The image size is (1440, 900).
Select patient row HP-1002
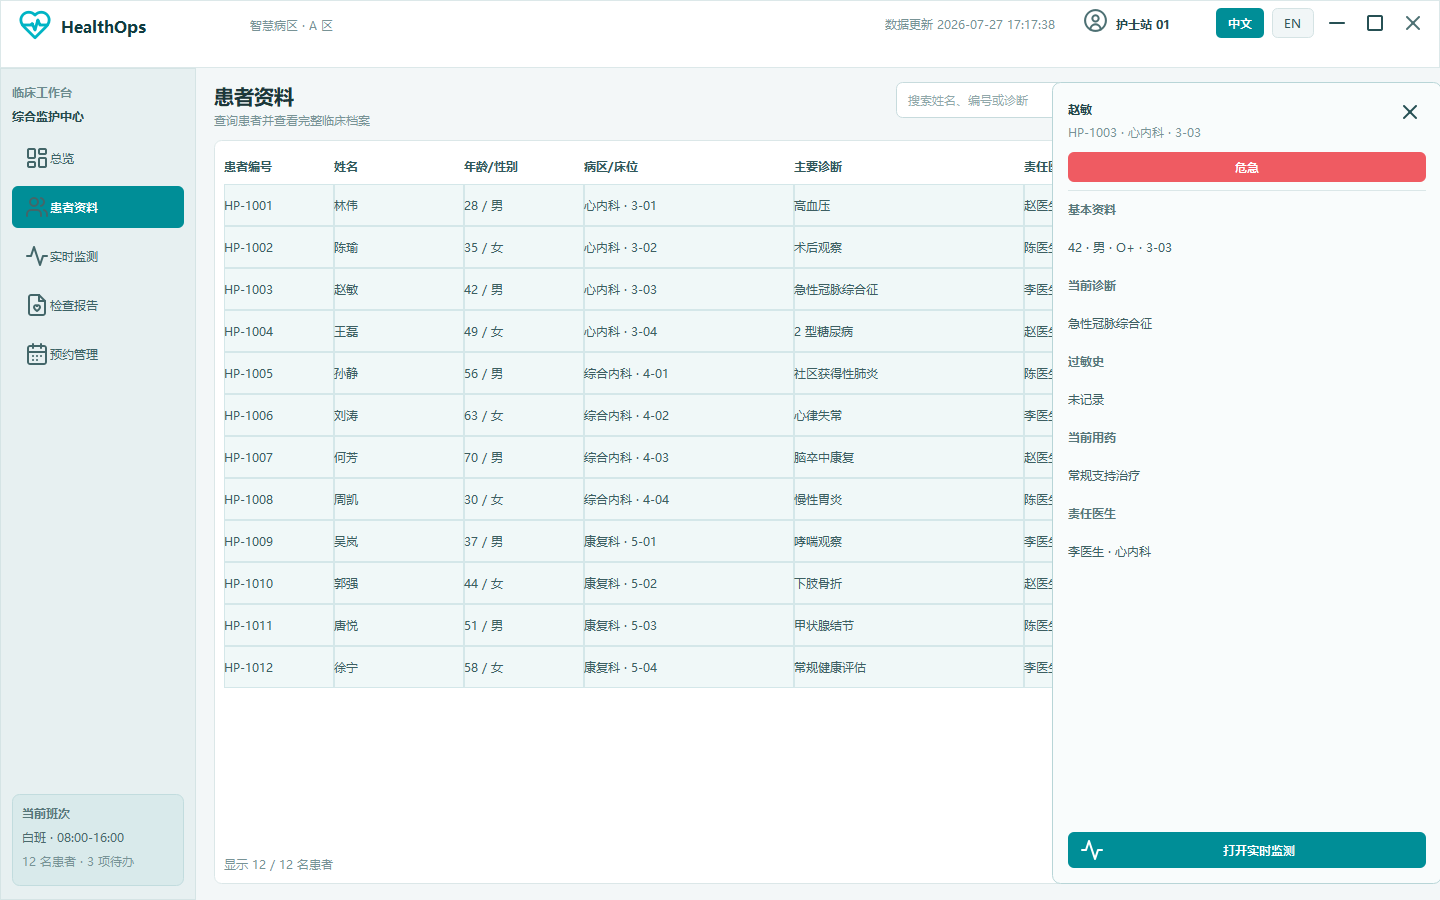pos(638,247)
